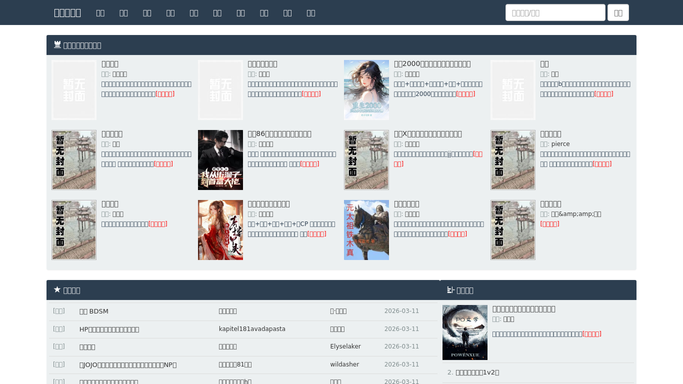Select the last navigation menu item in the top bar
This screenshot has height=384, width=683.
click(x=311, y=13)
